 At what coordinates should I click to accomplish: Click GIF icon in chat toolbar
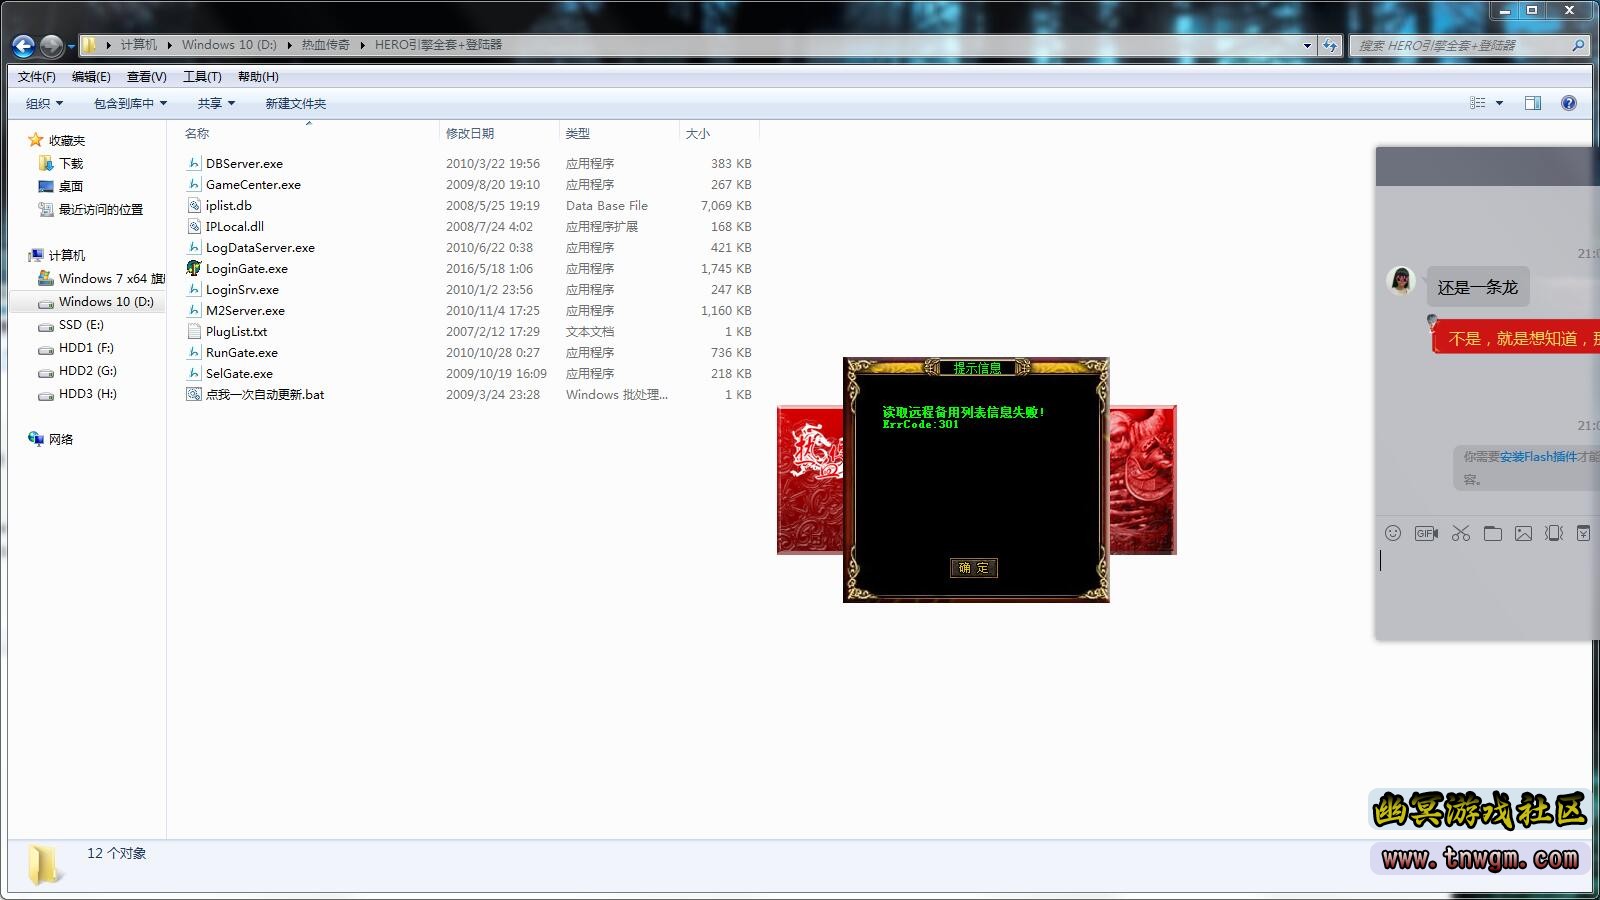pos(1426,533)
